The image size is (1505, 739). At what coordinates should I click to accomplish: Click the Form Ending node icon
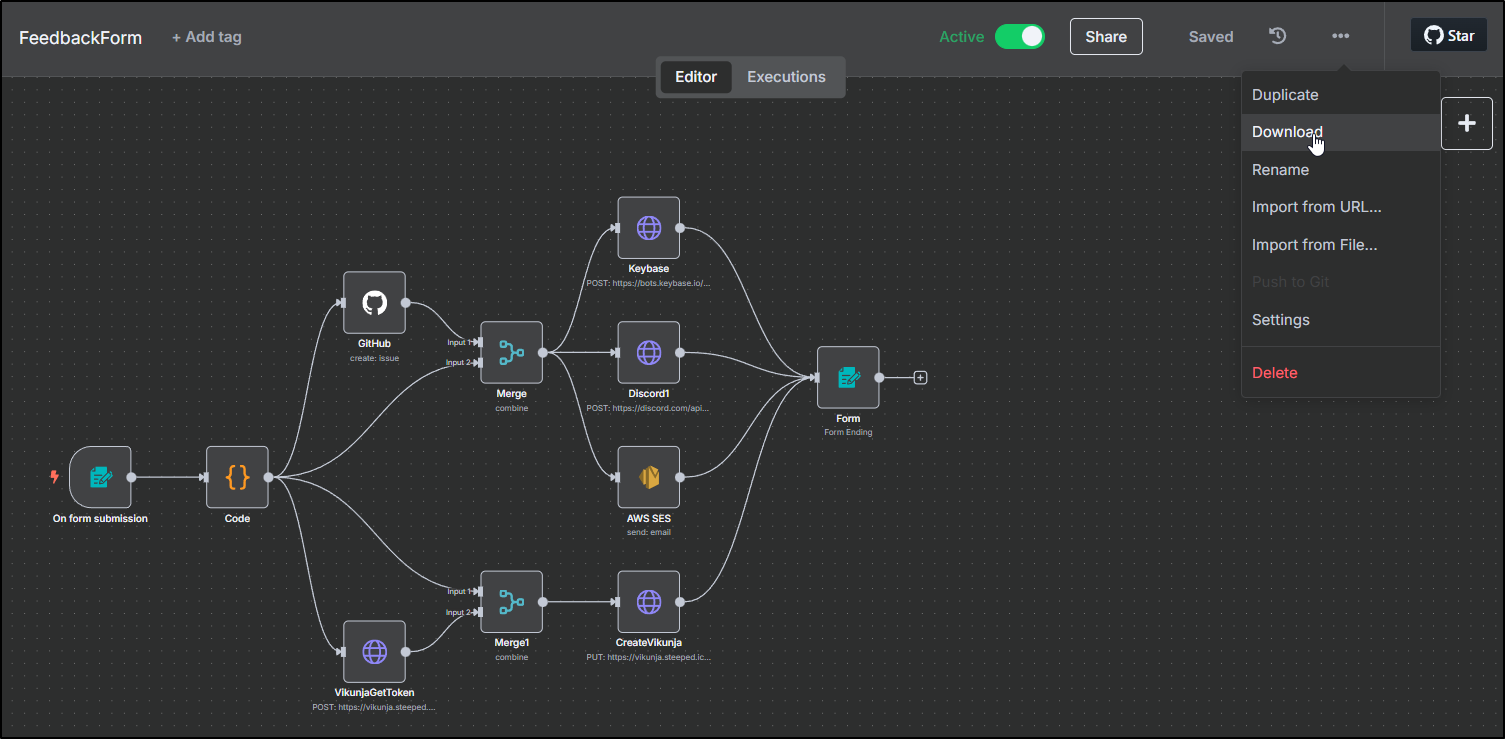847,377
